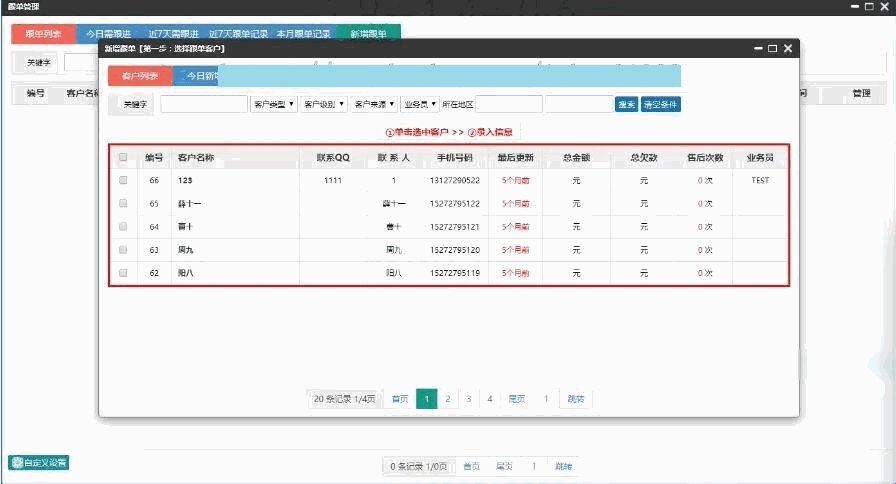896x484 pixels.
Task: Click the 搜索 button
Action: tap(626, 104)
